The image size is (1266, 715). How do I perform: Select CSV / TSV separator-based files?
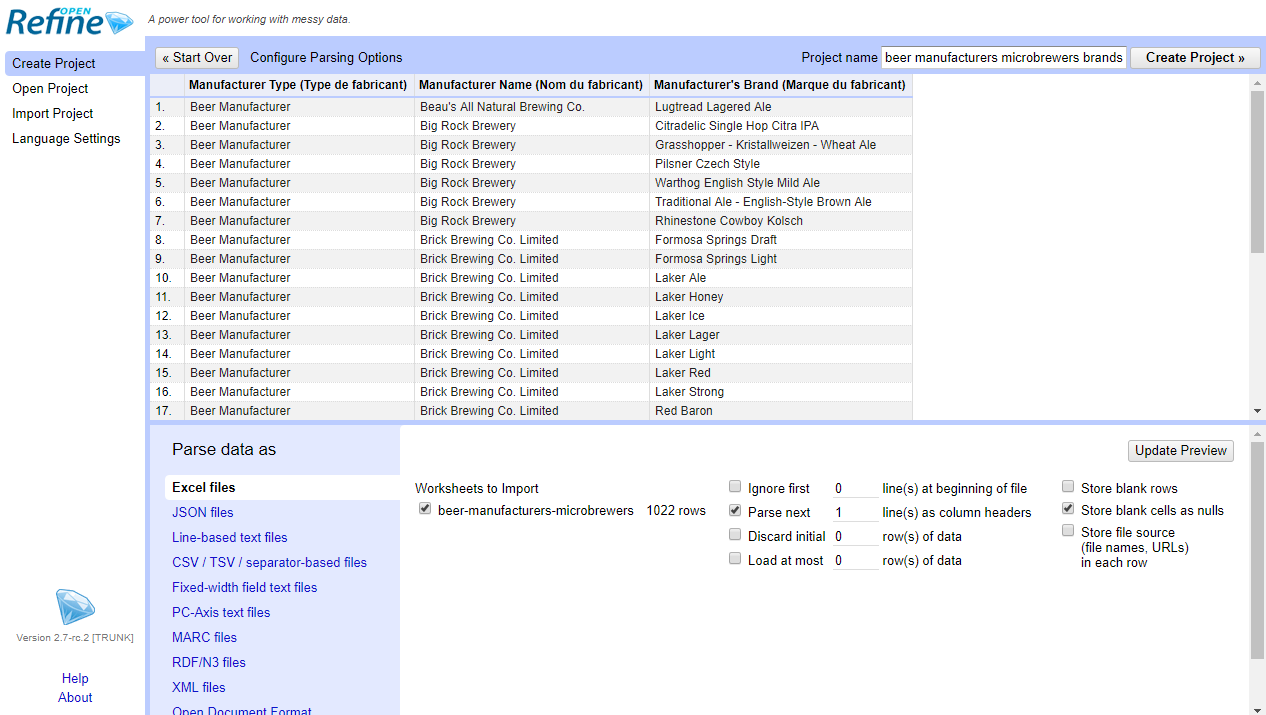click(269, 562)
